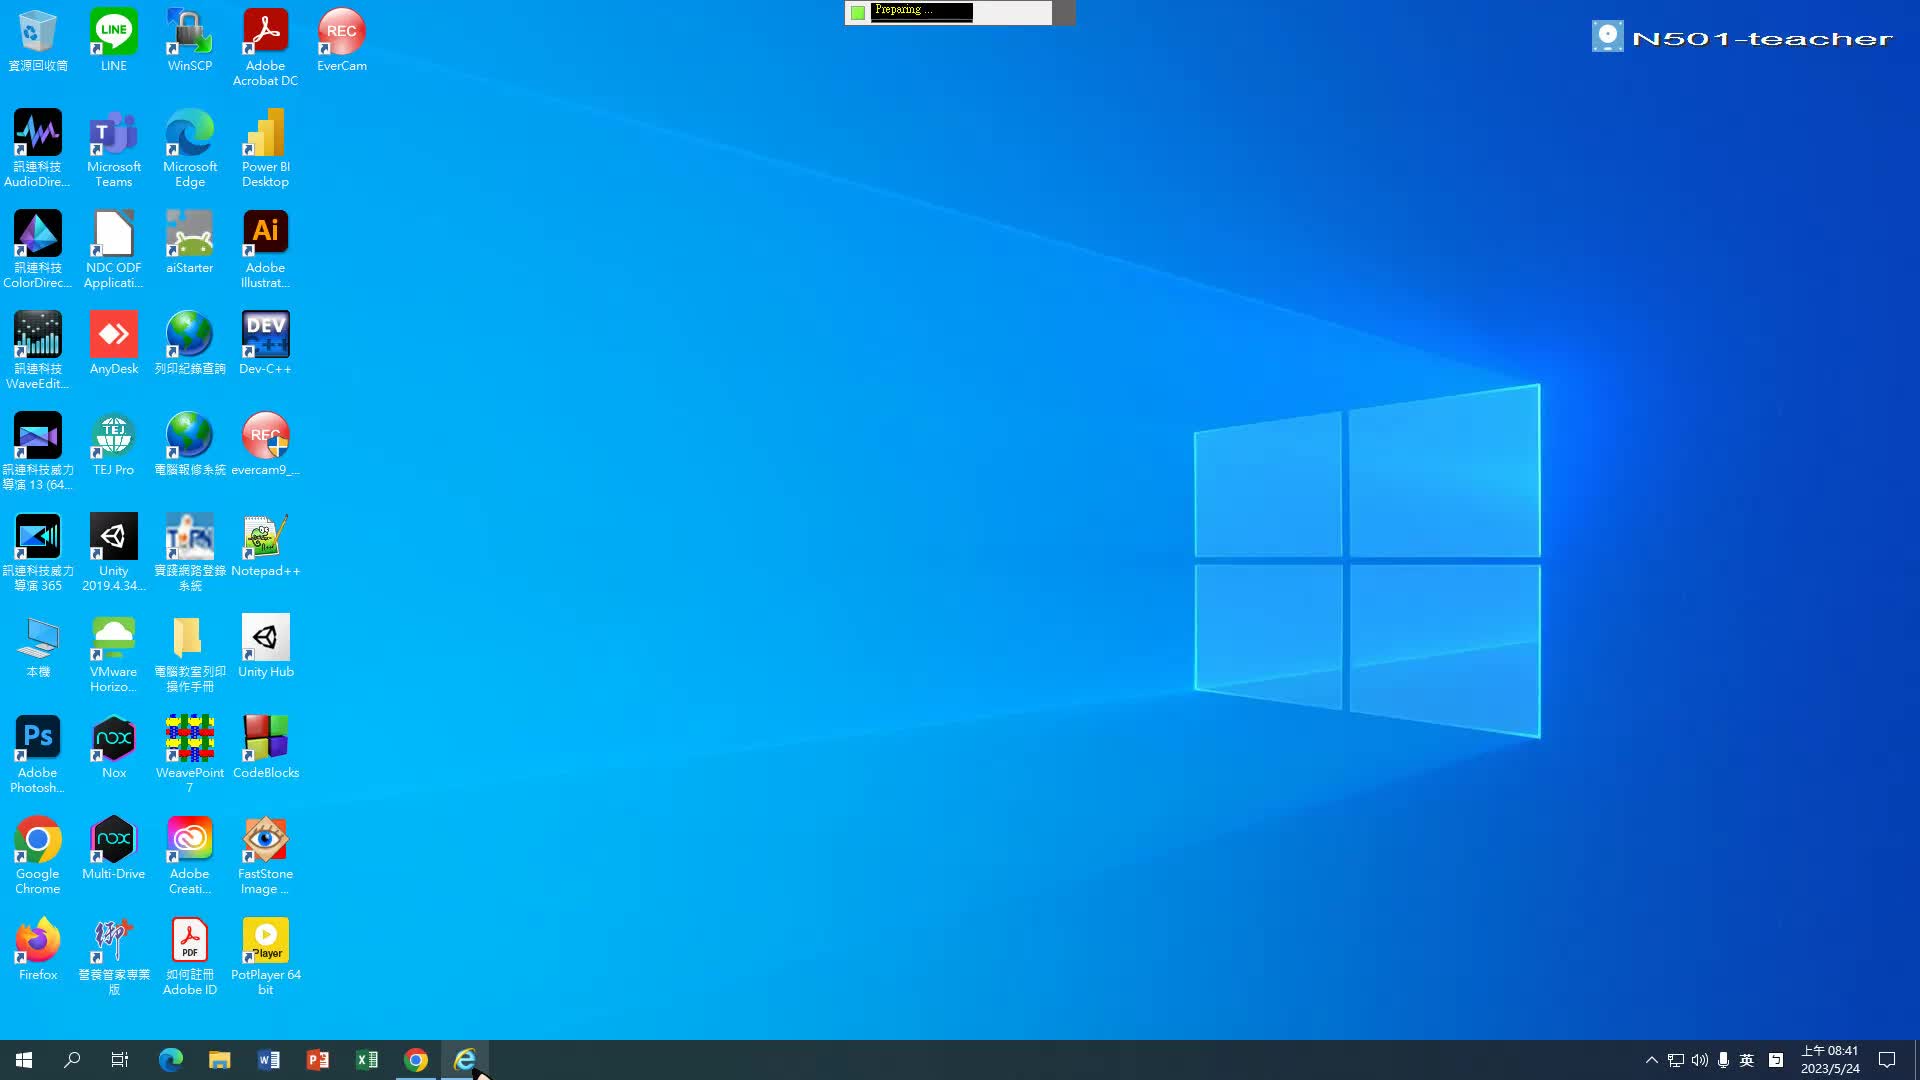This screenshot has width=1920, height=1080.
Task: Select the Adobe ID PDF file icon
Action: (190, 957)
